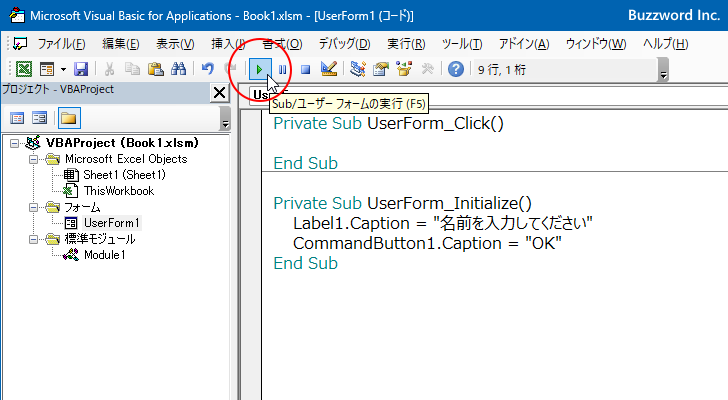This screenshot has width=728, height=400.
Task: Select Sheet1 (Sheet1) in project tree
Action: (x=124, y=175)
